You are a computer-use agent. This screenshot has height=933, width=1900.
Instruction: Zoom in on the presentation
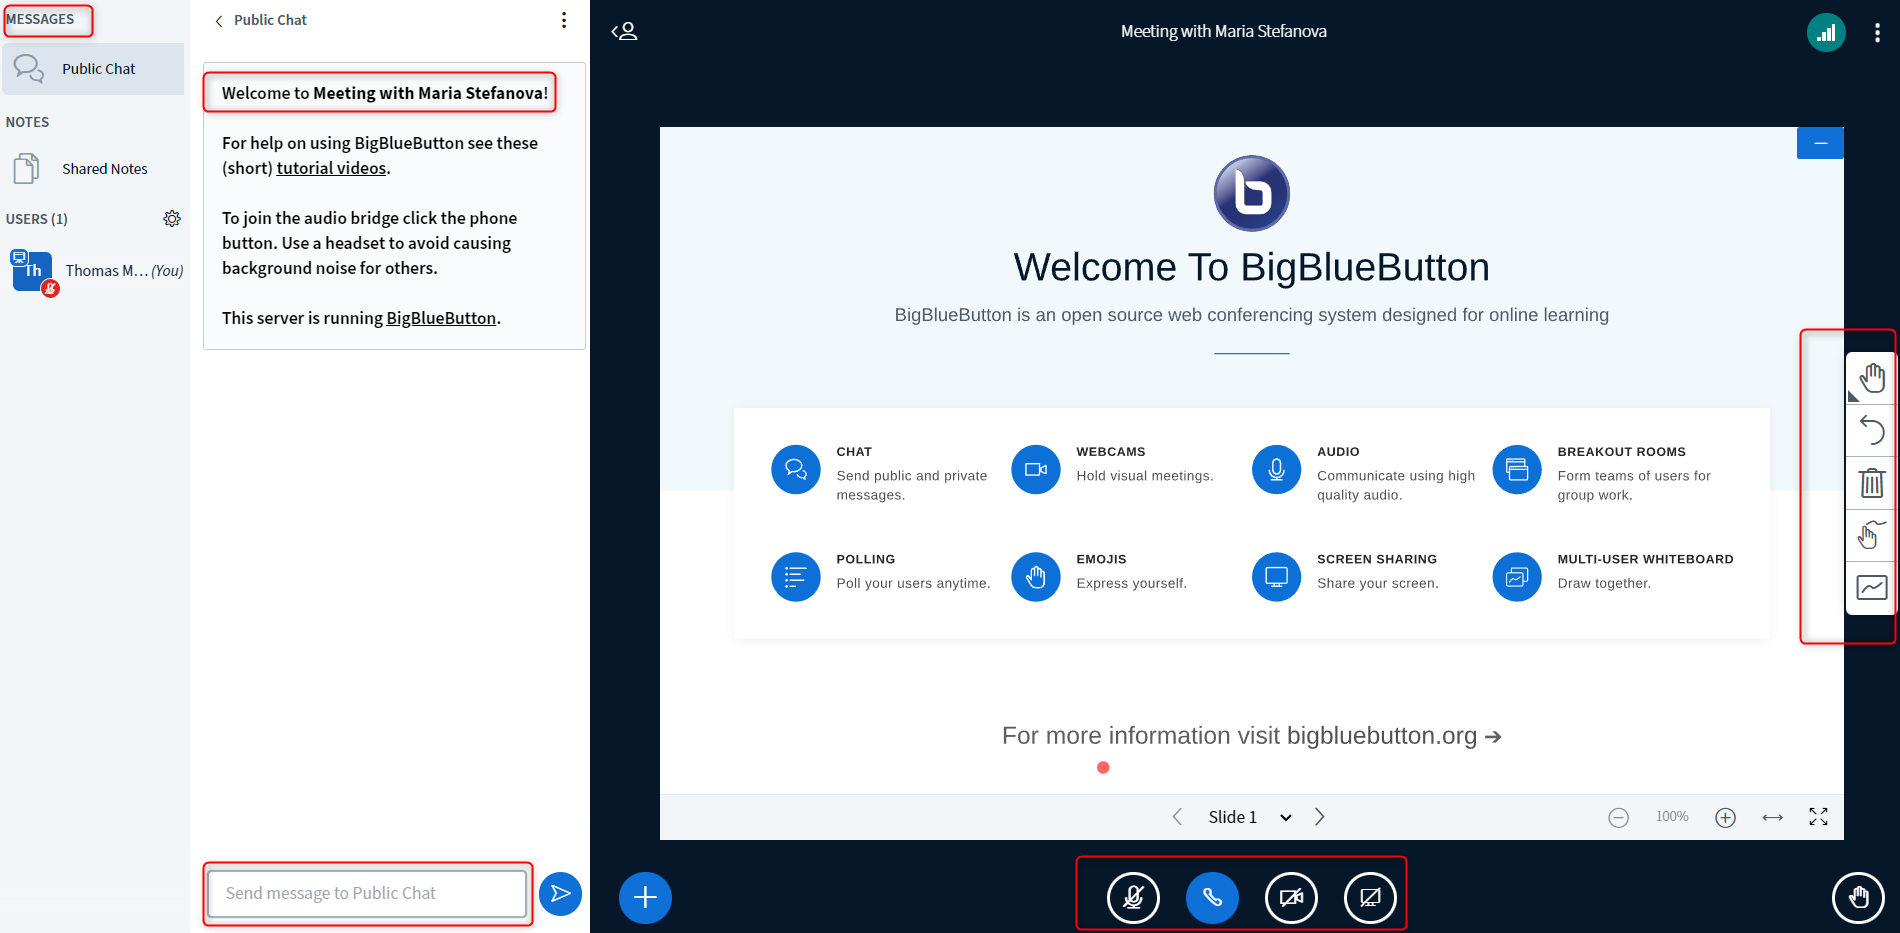click(1725, 816)
